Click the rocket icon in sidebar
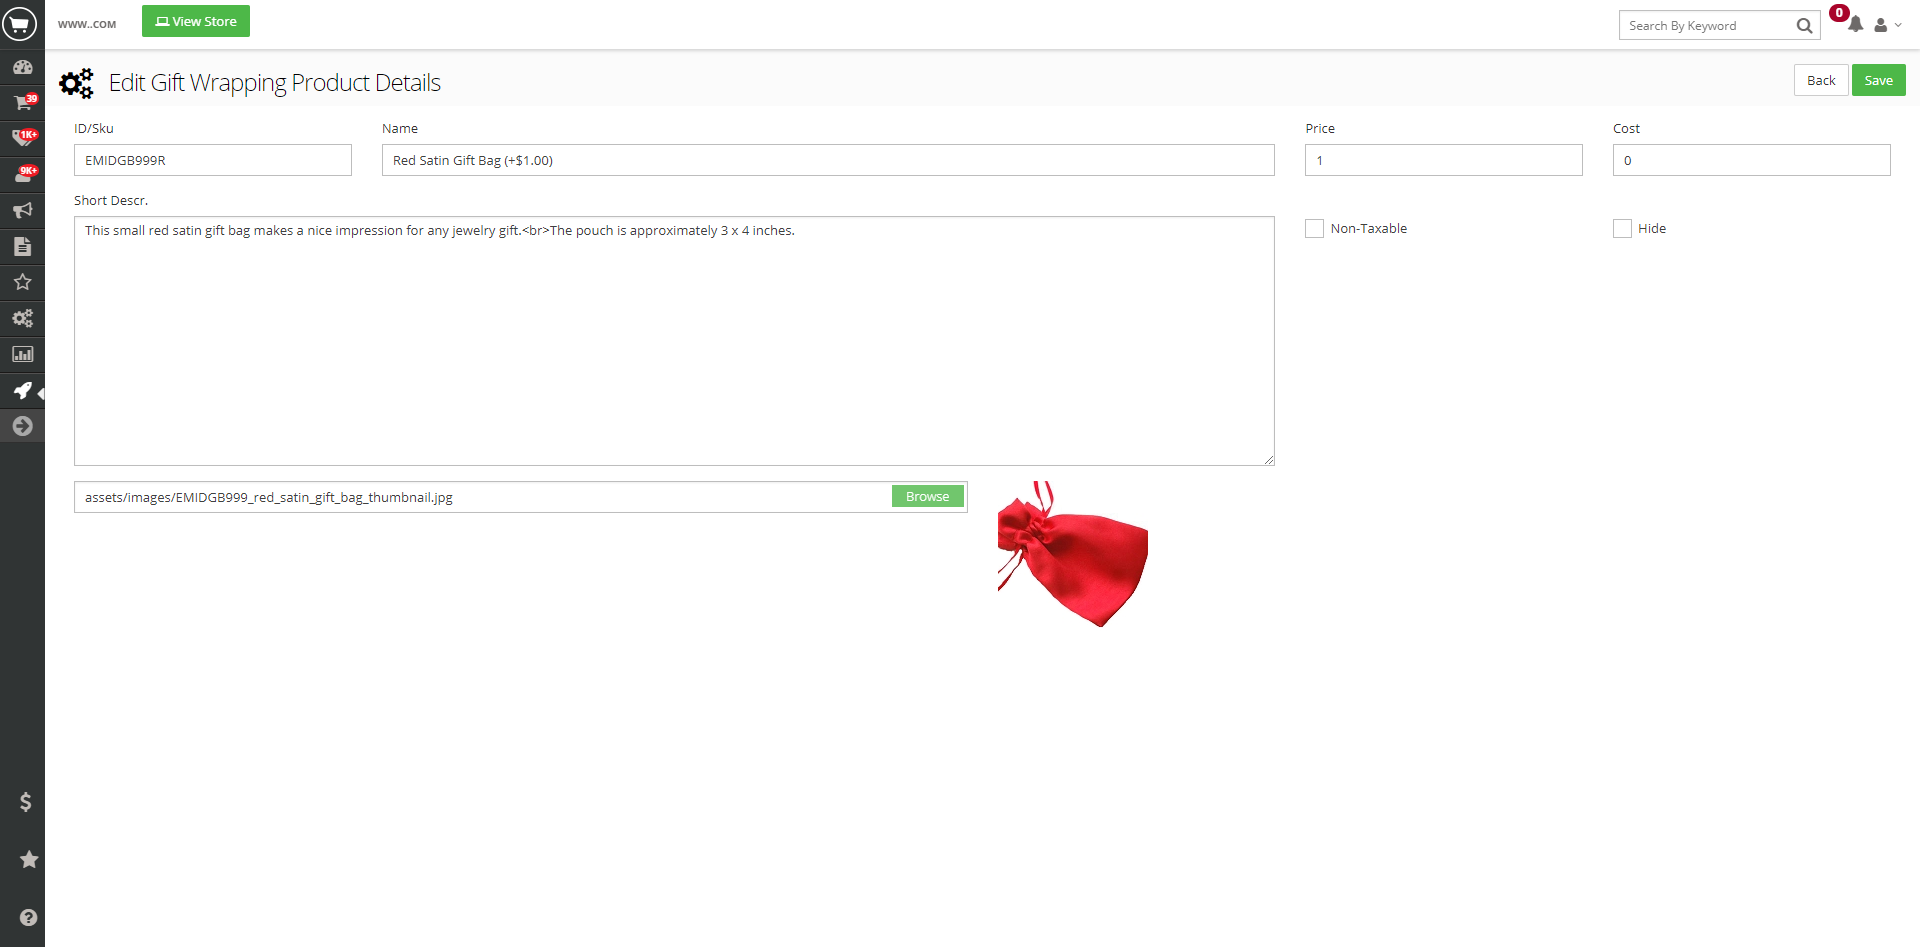This screenshot has height=947, width=1920. [x=22, y=390]
